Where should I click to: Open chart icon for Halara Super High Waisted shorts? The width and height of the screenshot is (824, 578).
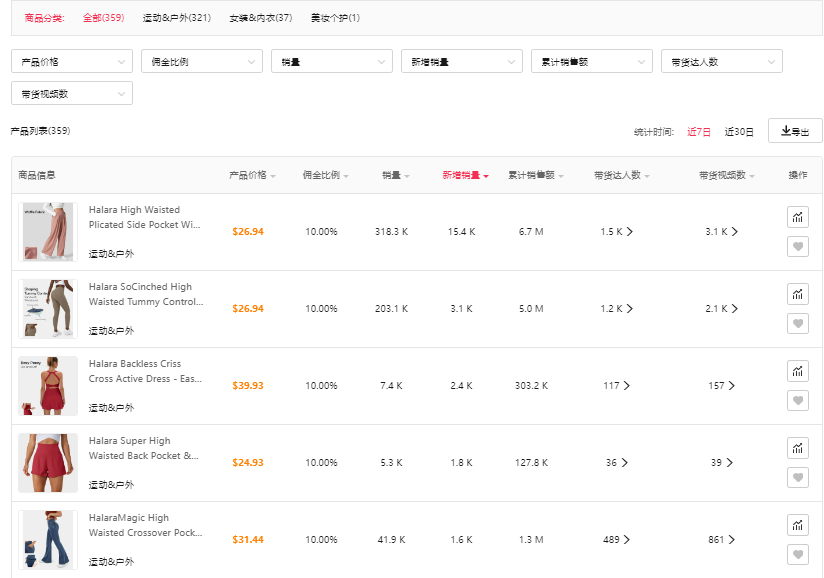(797, 448)
